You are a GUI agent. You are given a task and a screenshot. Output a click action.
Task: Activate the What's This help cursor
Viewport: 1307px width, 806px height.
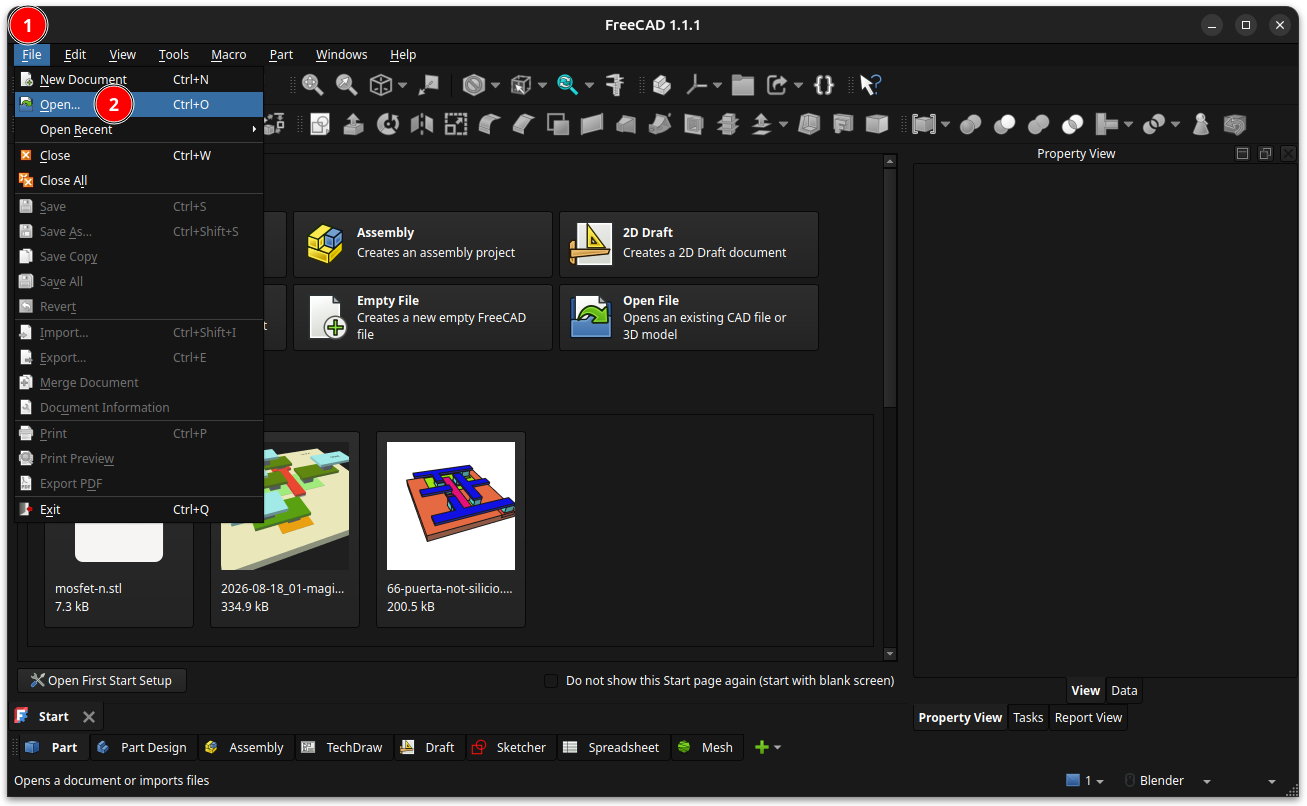(870, 85)
